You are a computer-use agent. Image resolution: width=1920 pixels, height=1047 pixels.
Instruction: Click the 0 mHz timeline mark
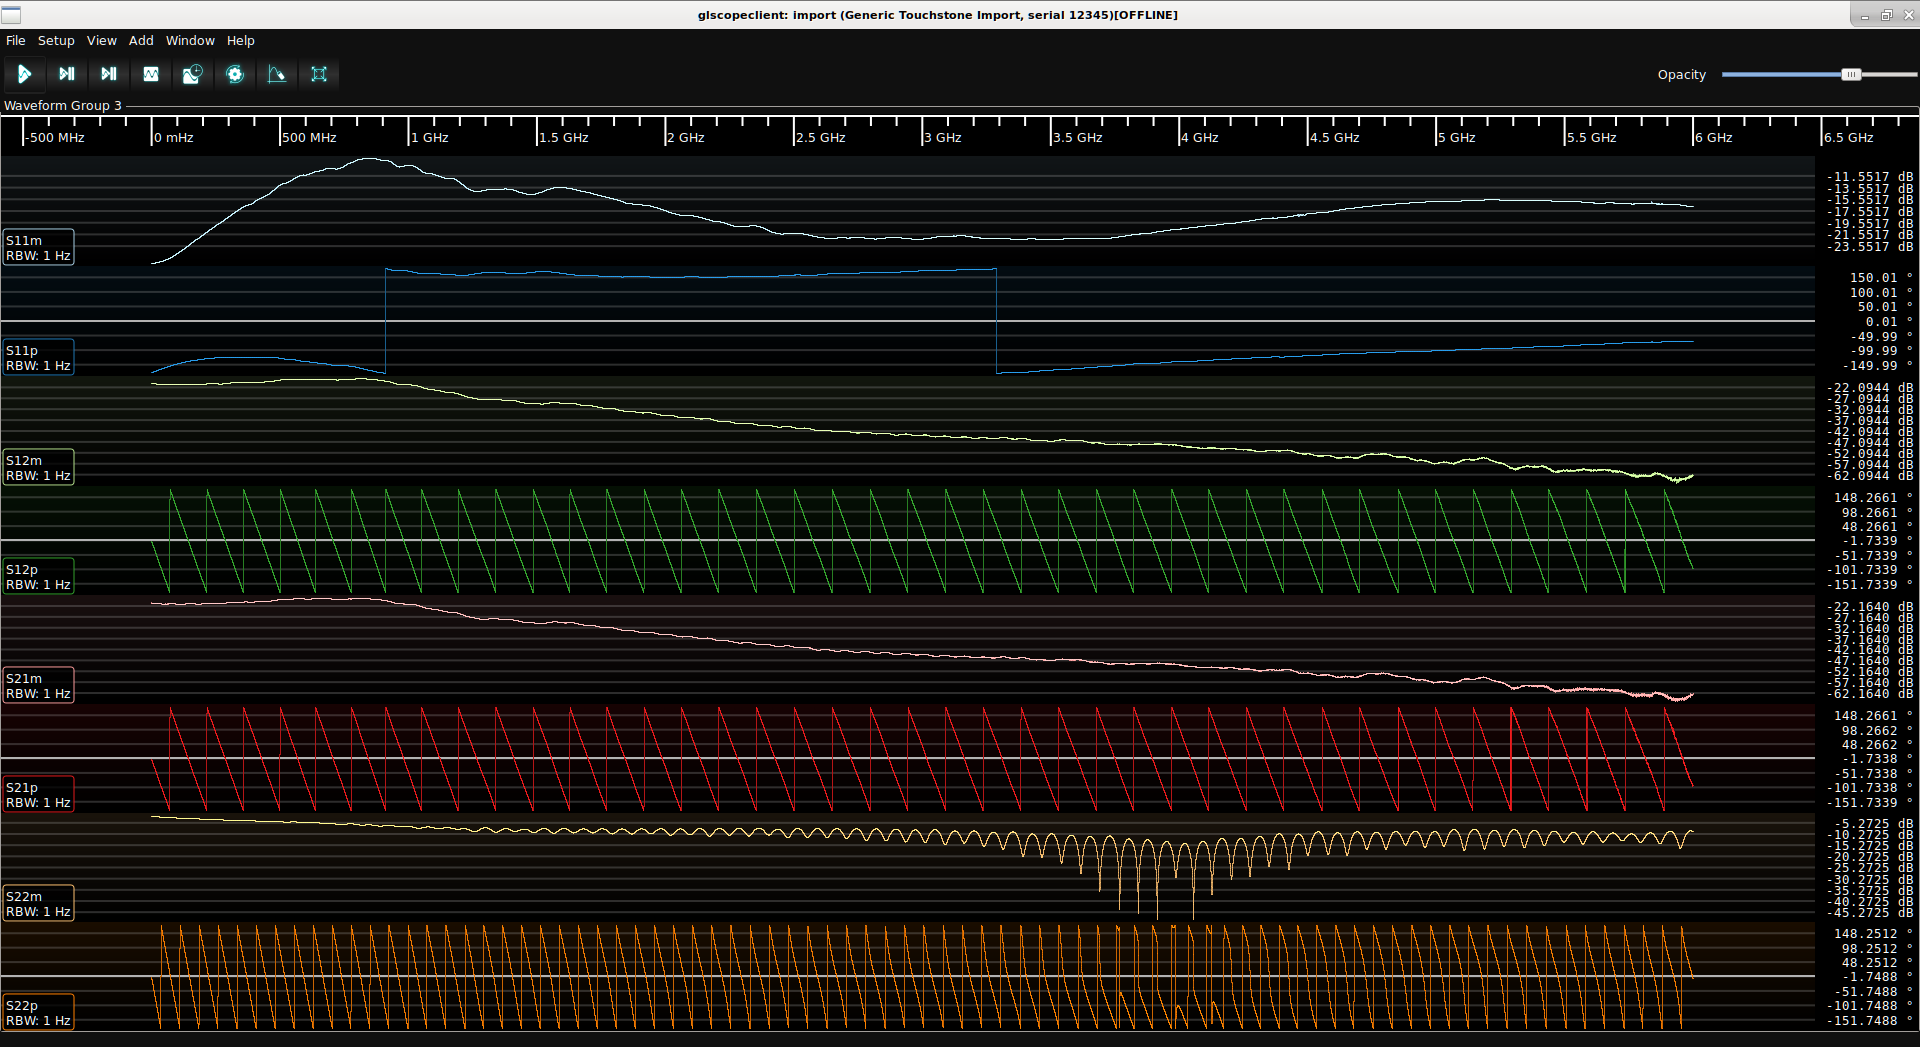[x=174, y=138]
